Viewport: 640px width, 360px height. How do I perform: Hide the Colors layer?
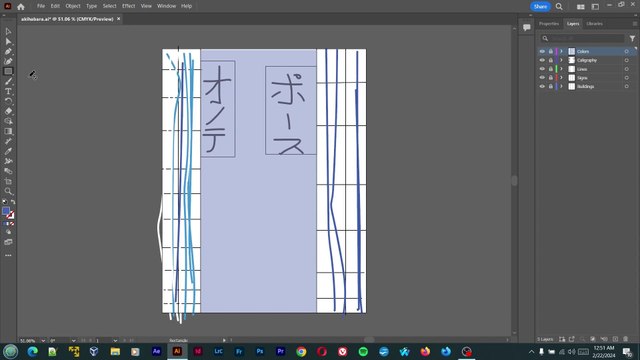coord(542,51)
